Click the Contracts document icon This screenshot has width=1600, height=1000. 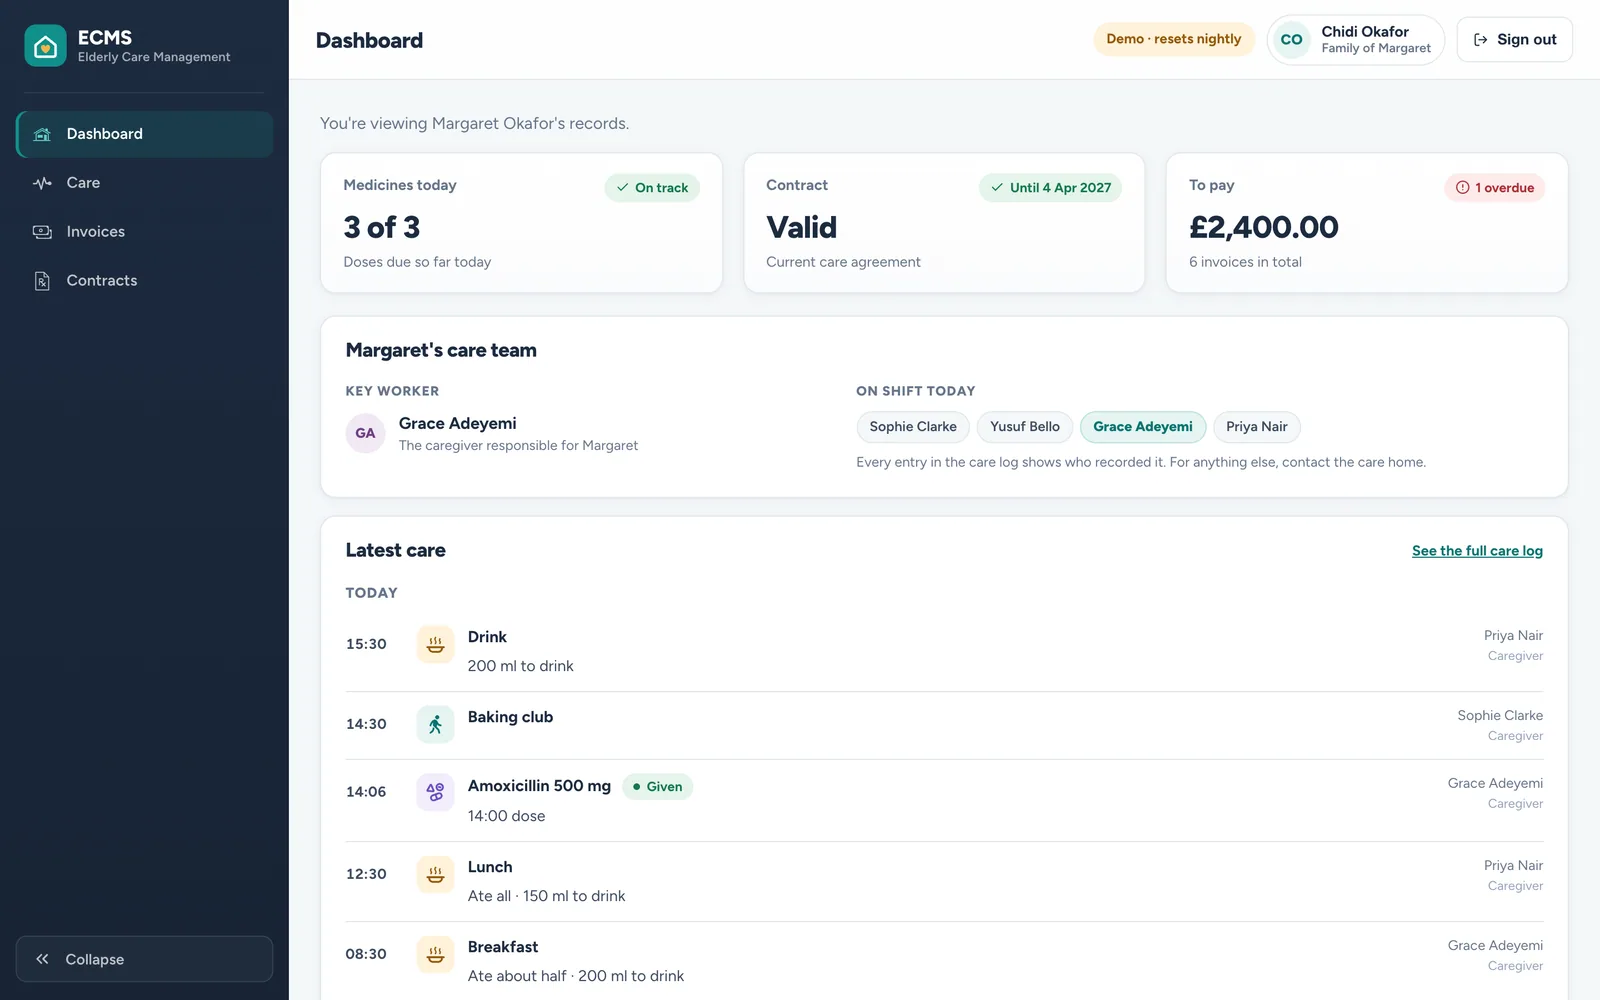click(x=42, y=281)
